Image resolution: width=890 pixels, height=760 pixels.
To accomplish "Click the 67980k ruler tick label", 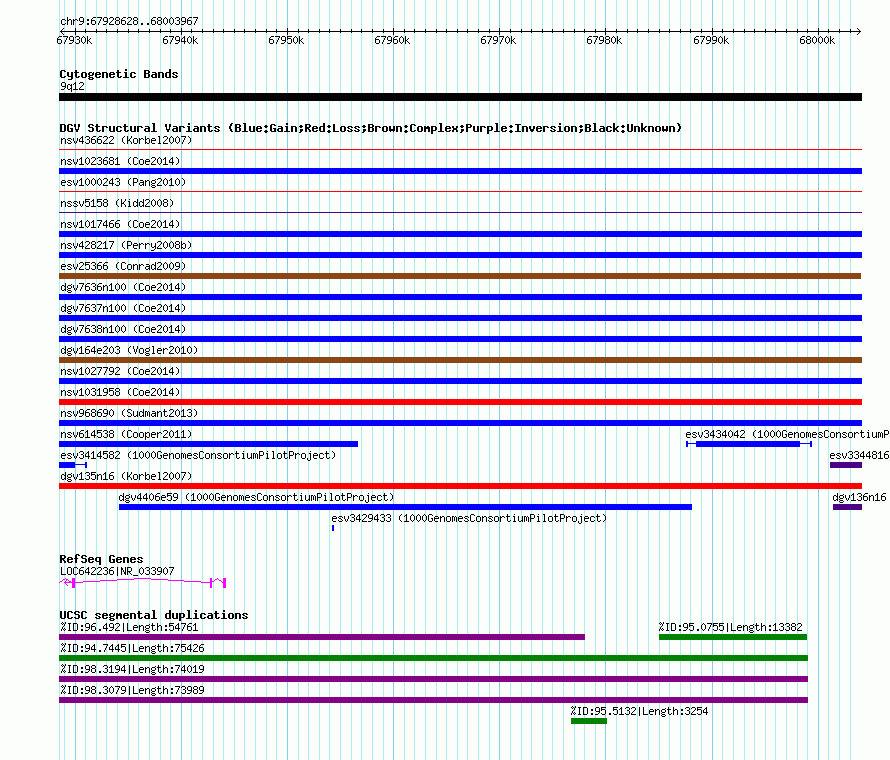I will pos(604,40).
